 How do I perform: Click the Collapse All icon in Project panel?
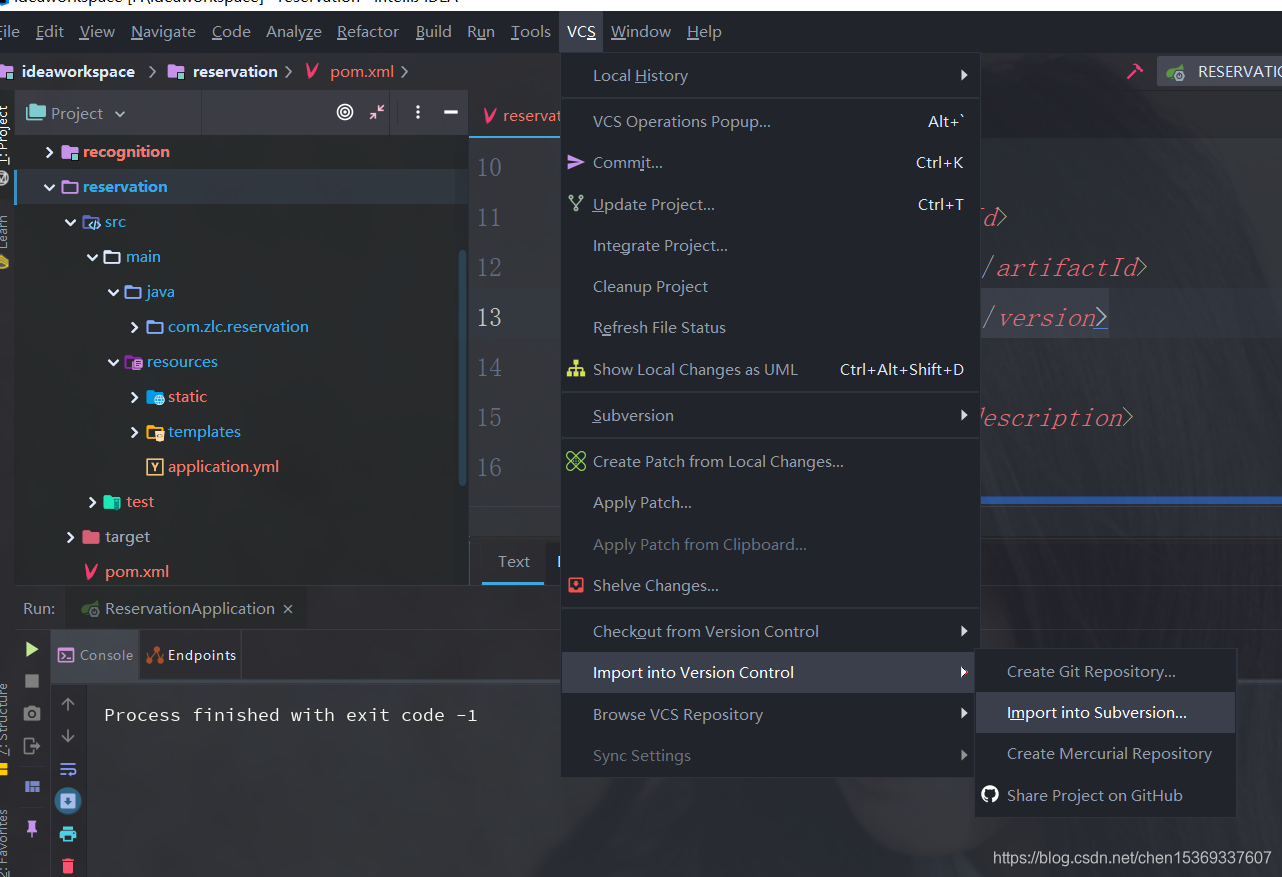pyautogui.click(x=377, y=113)
